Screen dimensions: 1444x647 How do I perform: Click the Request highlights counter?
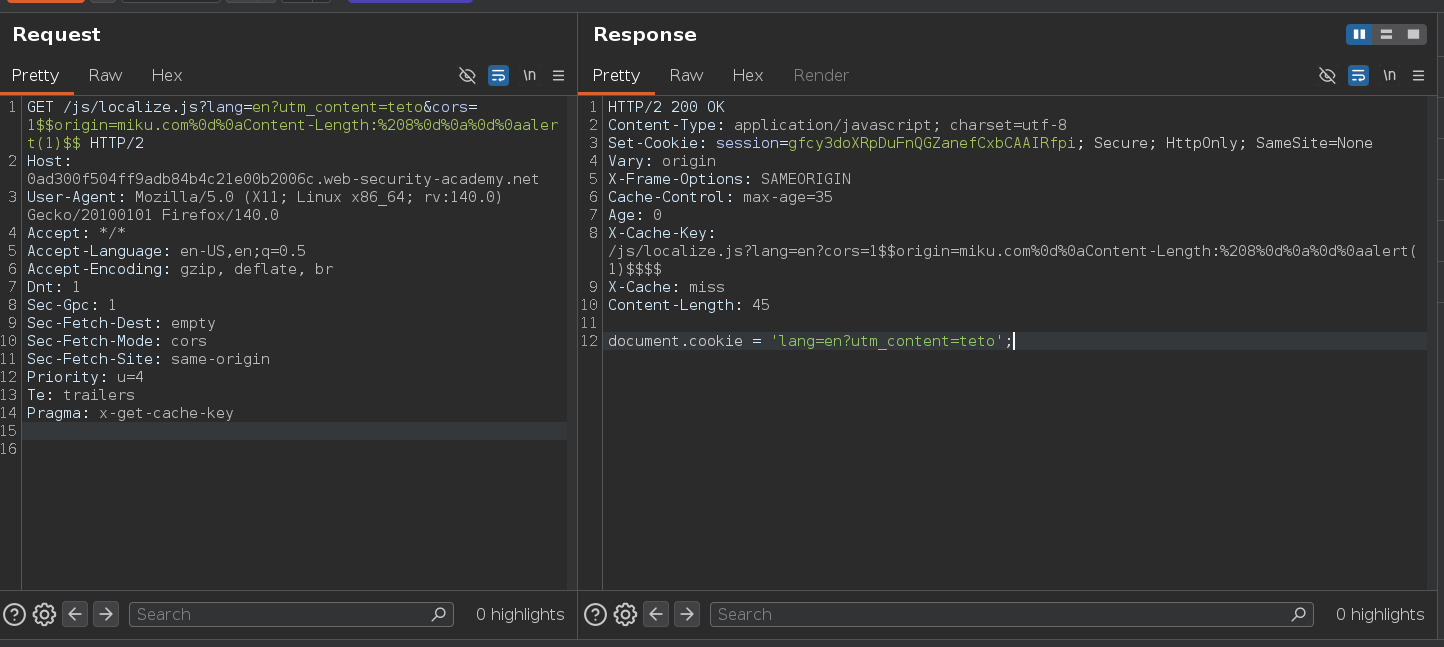tap(520, 614)
